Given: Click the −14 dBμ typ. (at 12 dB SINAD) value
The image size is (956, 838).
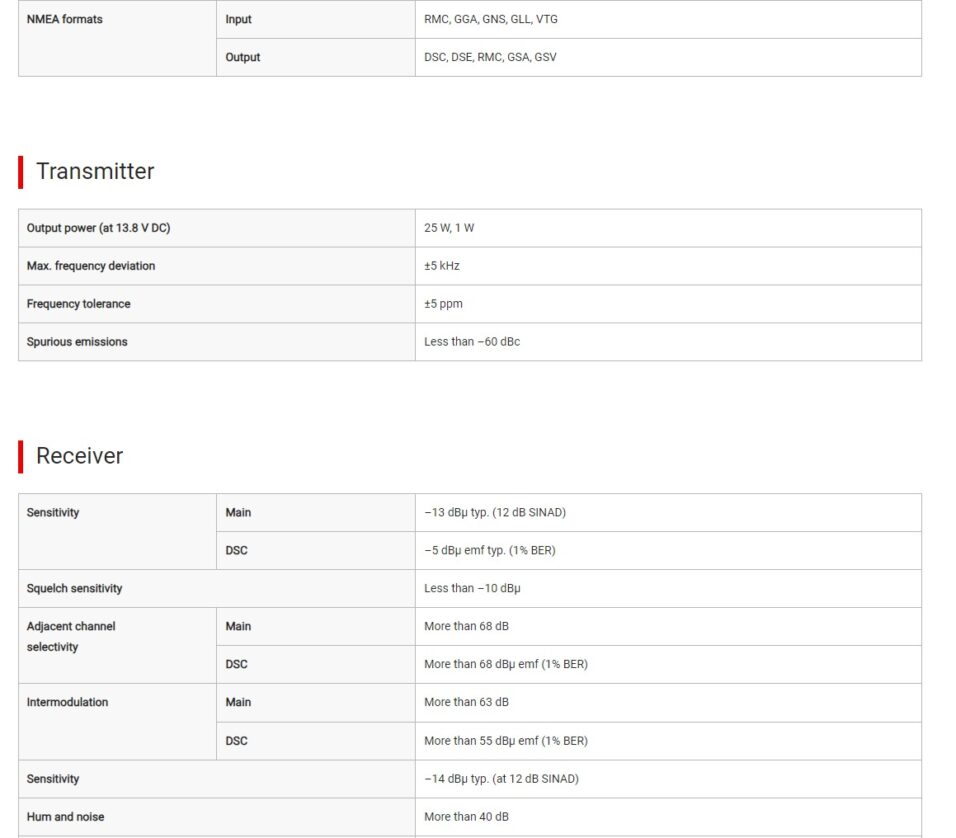Looking at the screenshot, I should point(501,779).
